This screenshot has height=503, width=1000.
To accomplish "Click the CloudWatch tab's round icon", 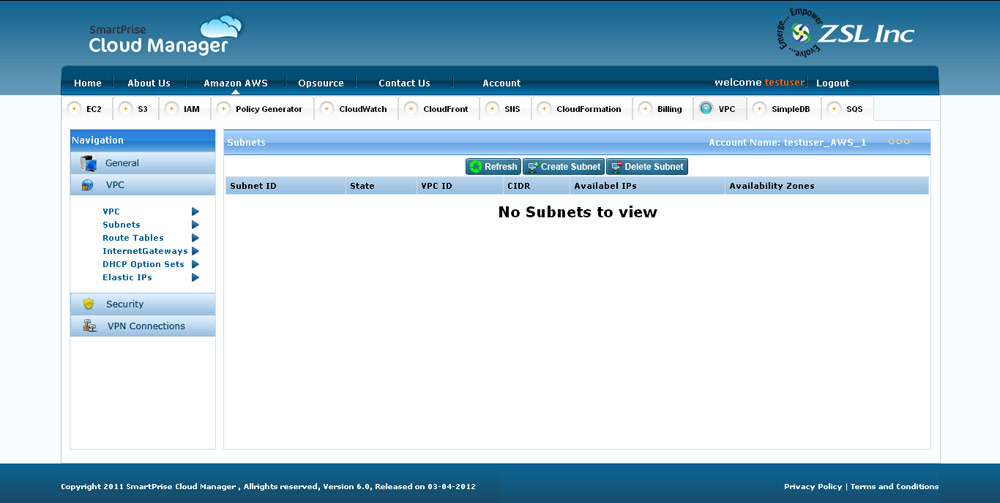I will click(327, 109).
